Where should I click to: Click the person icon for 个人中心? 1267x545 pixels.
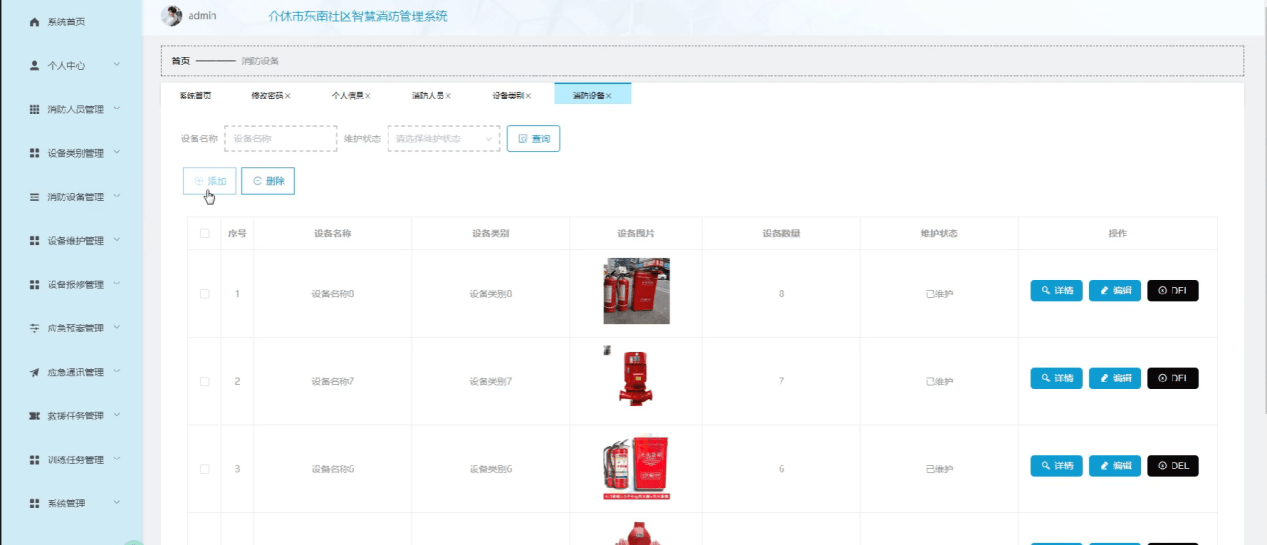click(34, 66)
